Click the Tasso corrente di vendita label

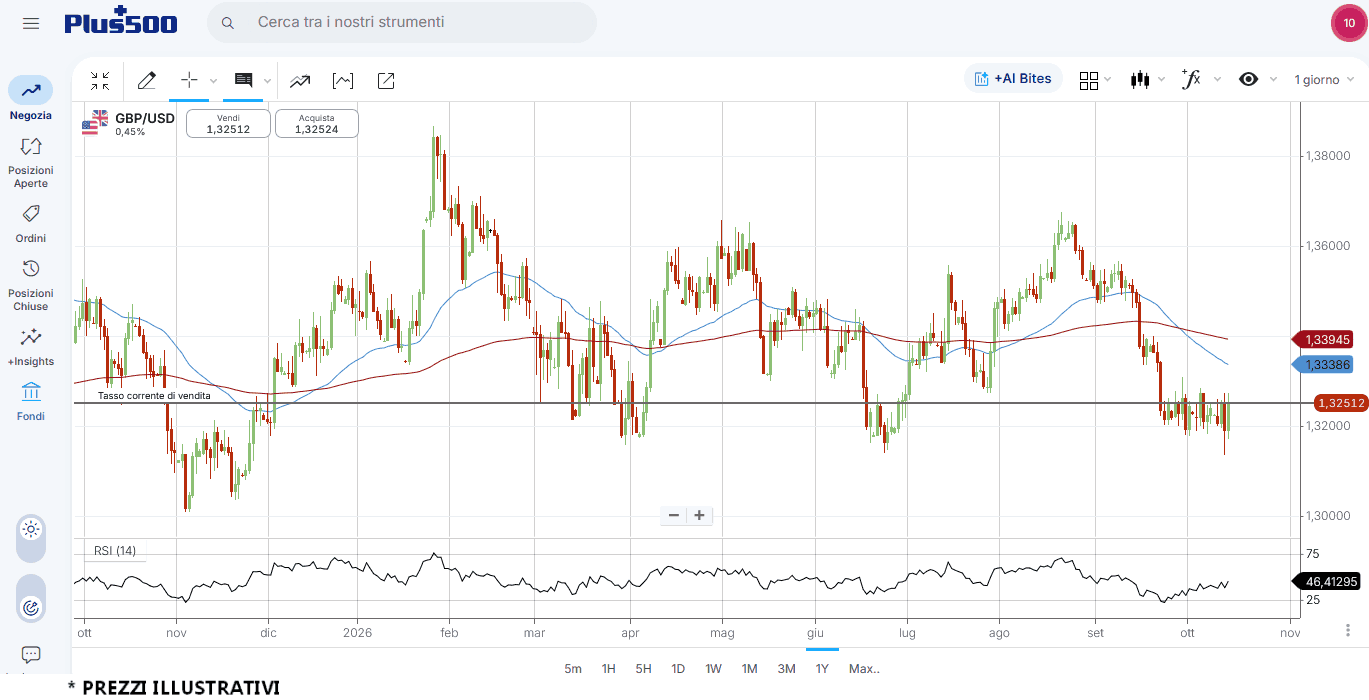click(x=154, y=396)
